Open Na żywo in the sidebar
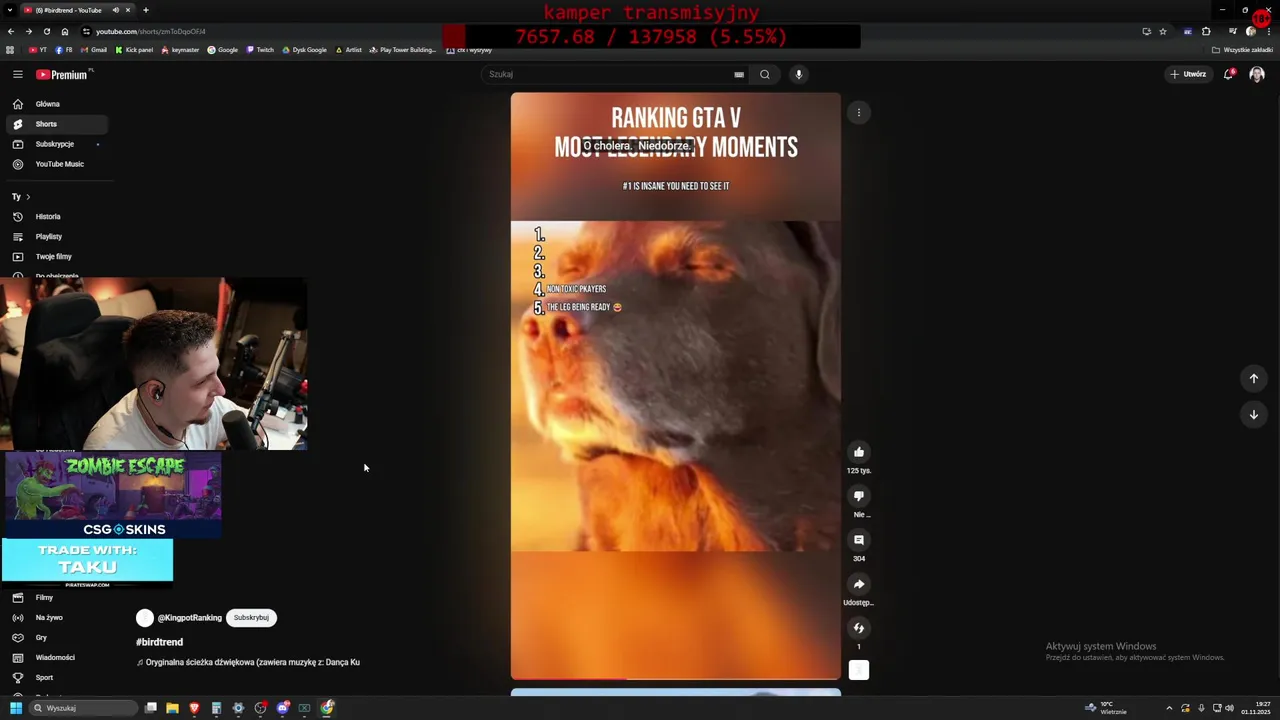 (56, 617)
